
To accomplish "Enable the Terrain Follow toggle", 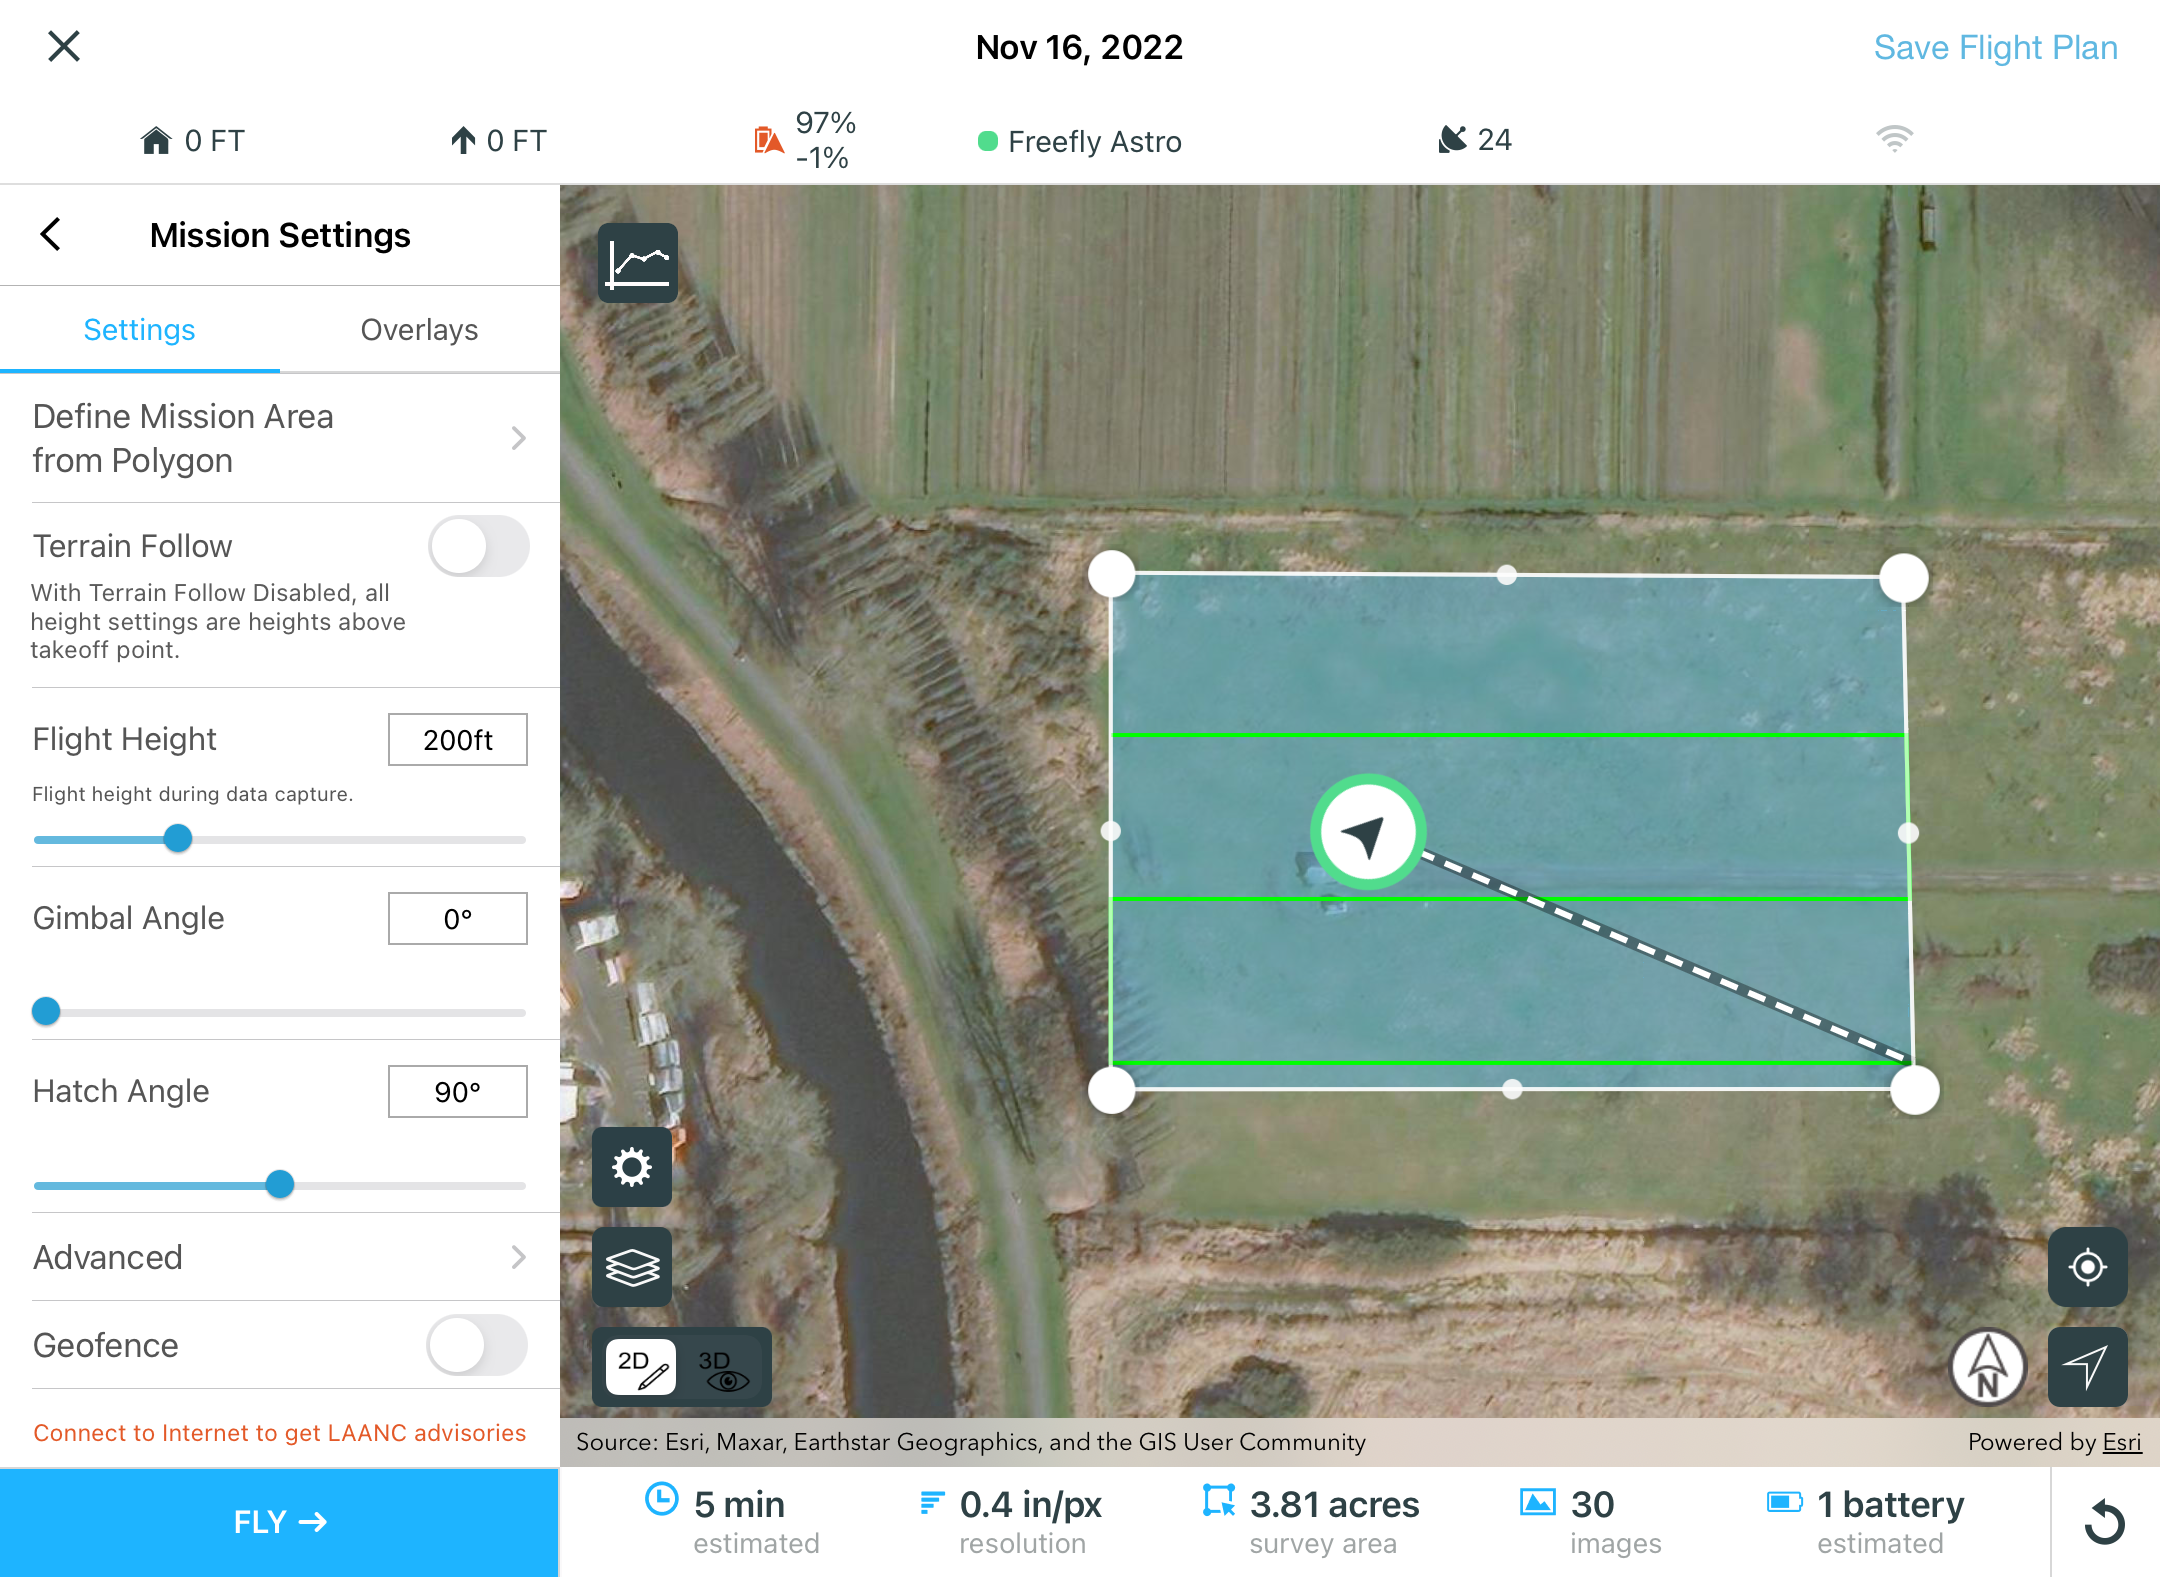I will [x=478, y=547].
